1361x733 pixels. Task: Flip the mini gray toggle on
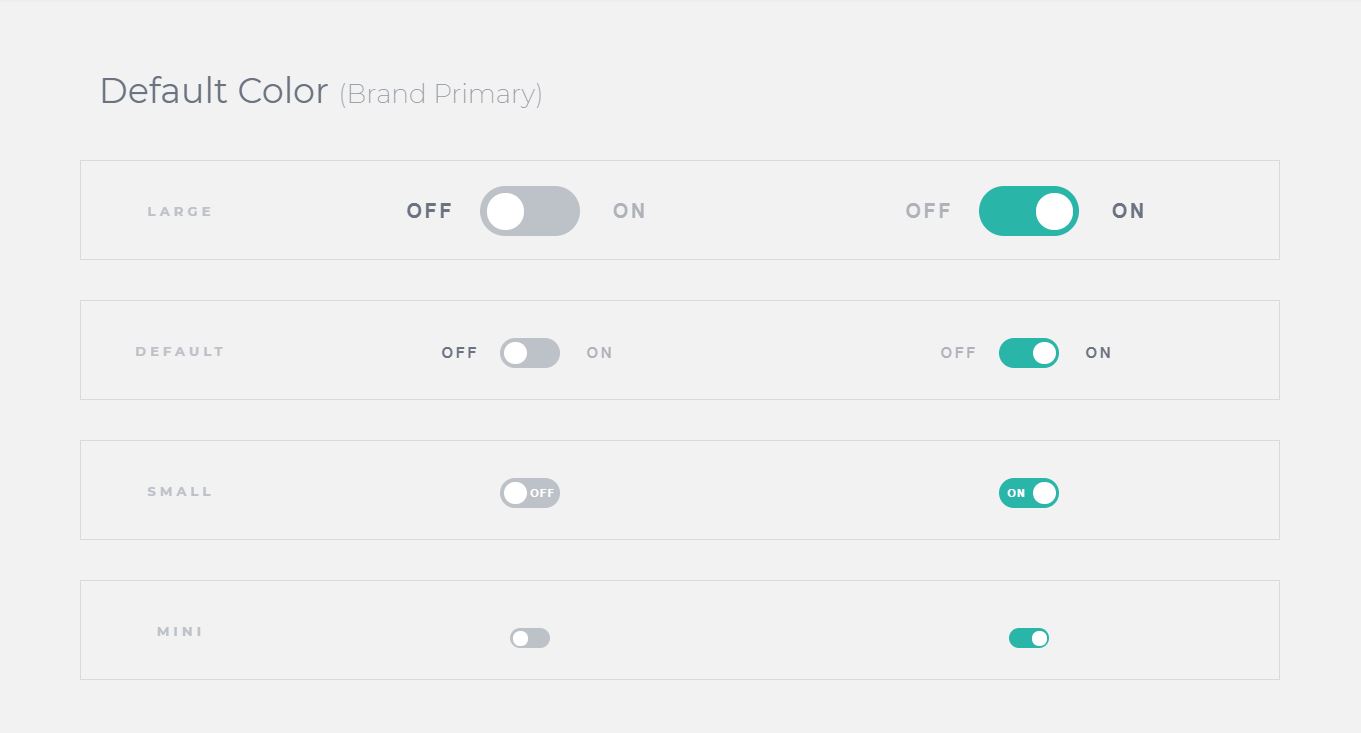[x=530, y=638]
